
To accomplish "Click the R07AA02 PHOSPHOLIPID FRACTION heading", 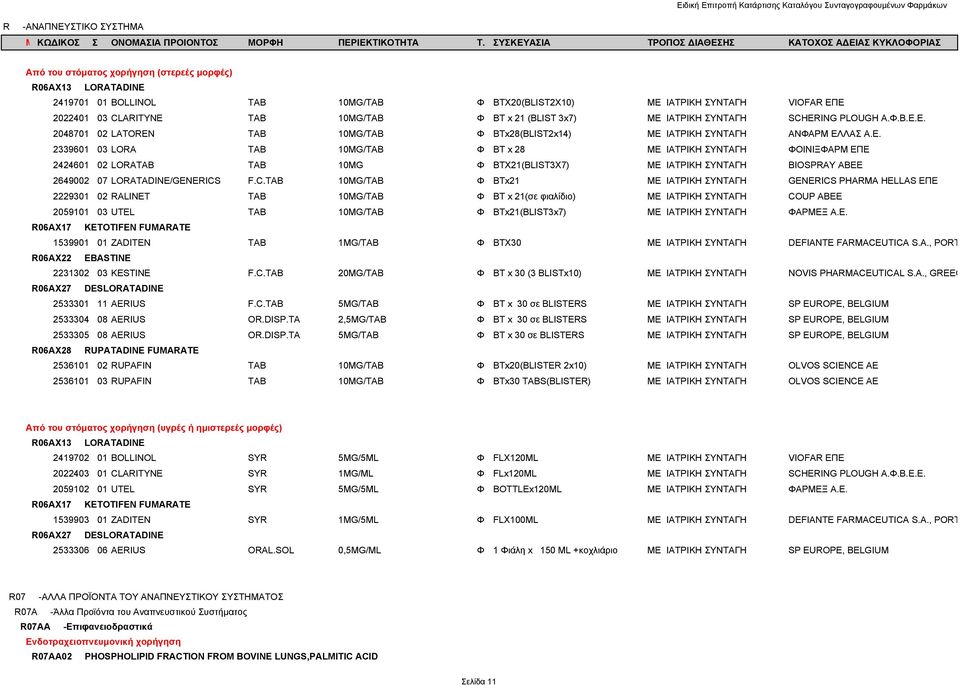I will tap(204, 657).
